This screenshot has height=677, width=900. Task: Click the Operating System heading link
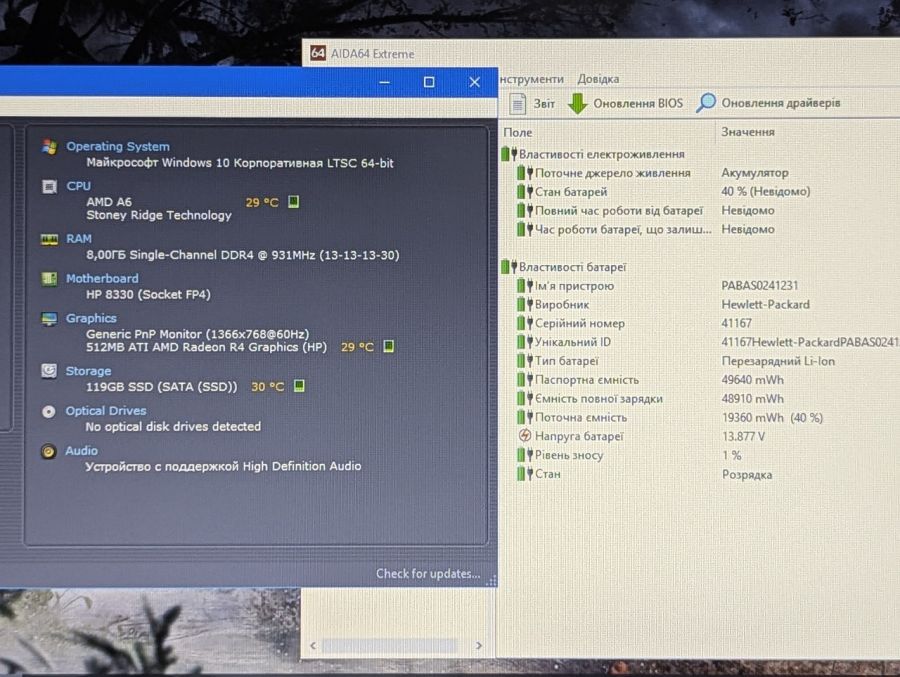[x=118, y=146]
